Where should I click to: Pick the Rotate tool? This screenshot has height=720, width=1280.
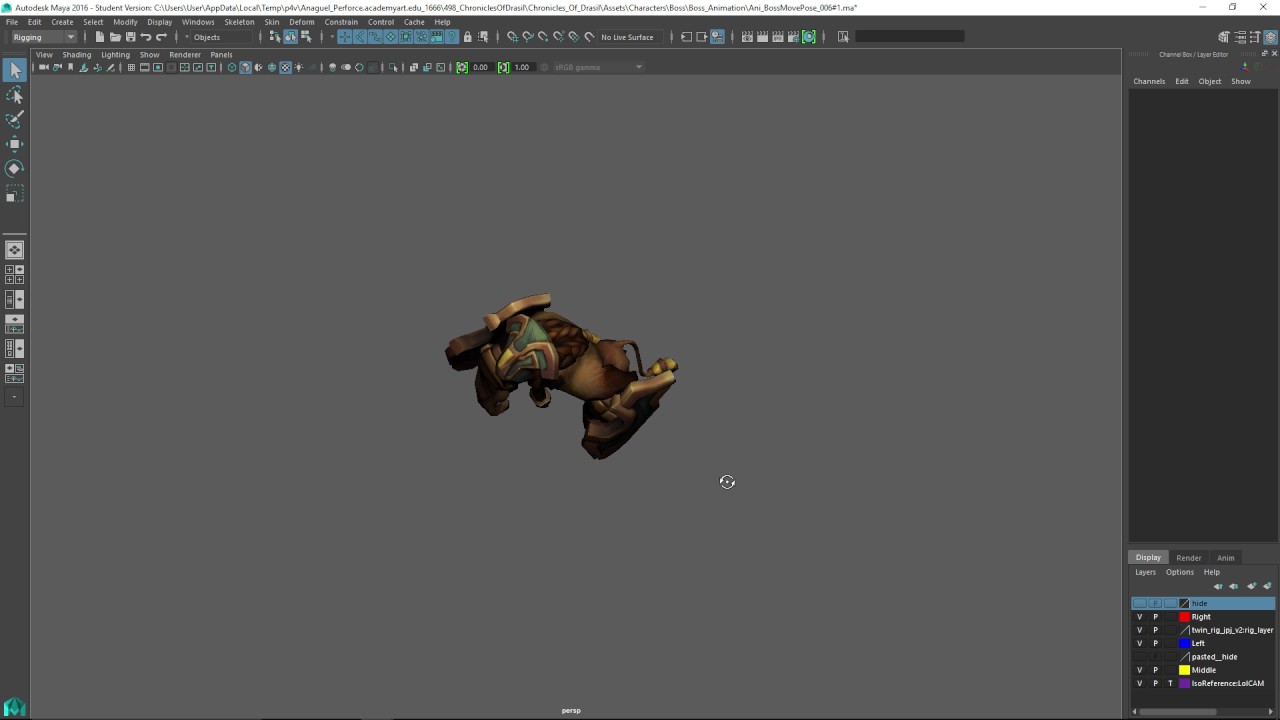(x=14, y=168)
